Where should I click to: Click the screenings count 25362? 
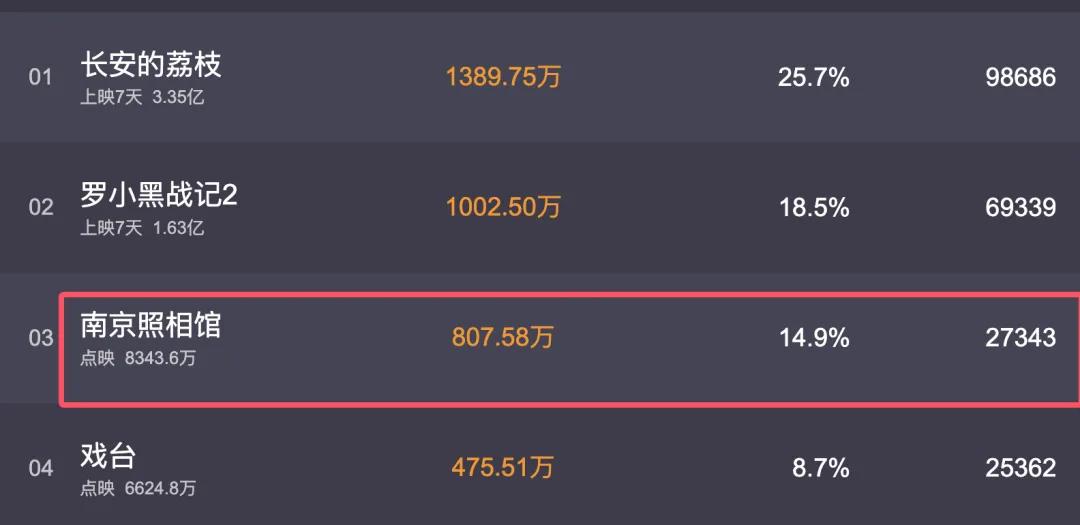point(1020,467)
